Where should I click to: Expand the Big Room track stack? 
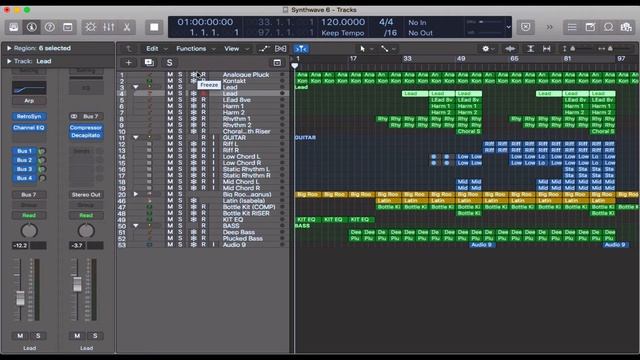[136, 194]
